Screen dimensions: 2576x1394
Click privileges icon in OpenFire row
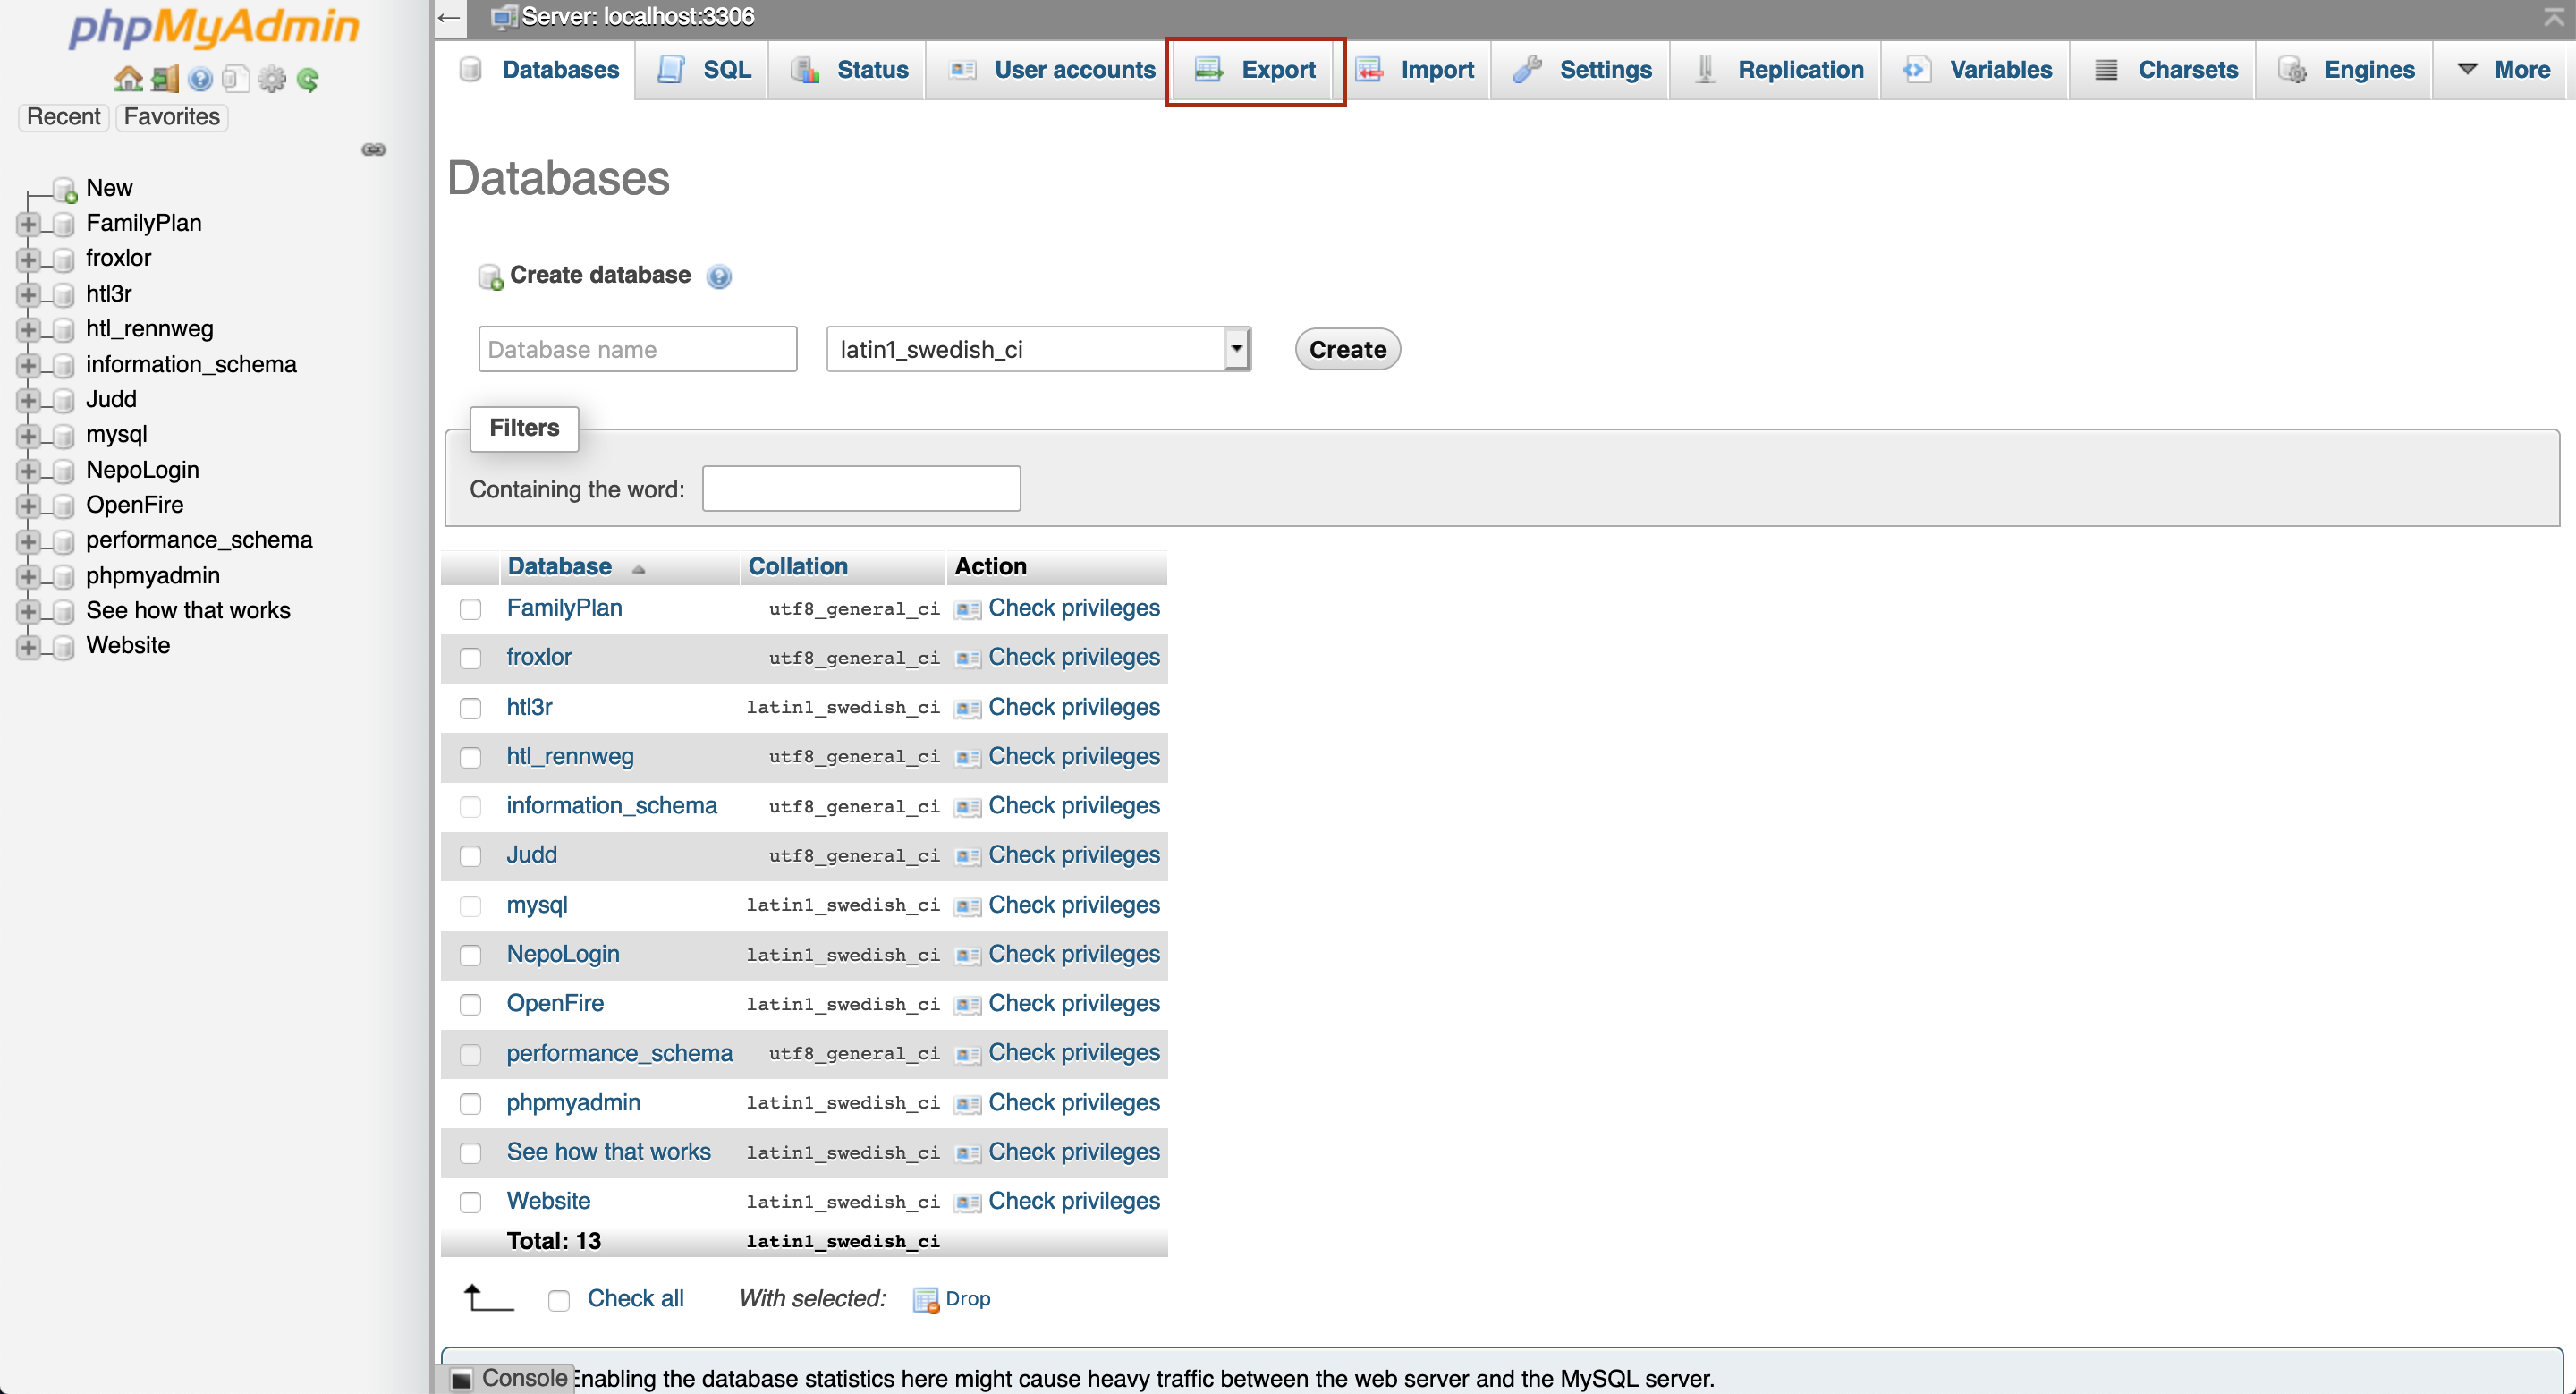(x=967, y=1005)
